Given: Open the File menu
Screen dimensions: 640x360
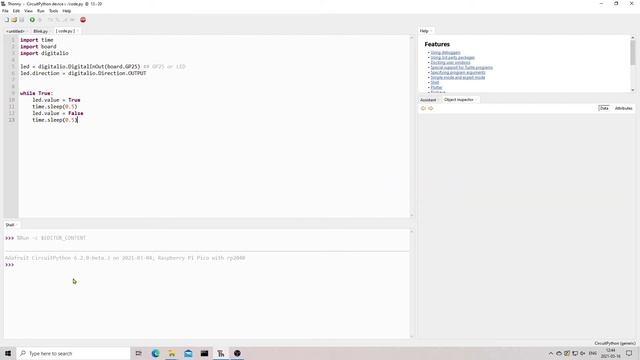Looking at the screenshot, I should 5,11.
